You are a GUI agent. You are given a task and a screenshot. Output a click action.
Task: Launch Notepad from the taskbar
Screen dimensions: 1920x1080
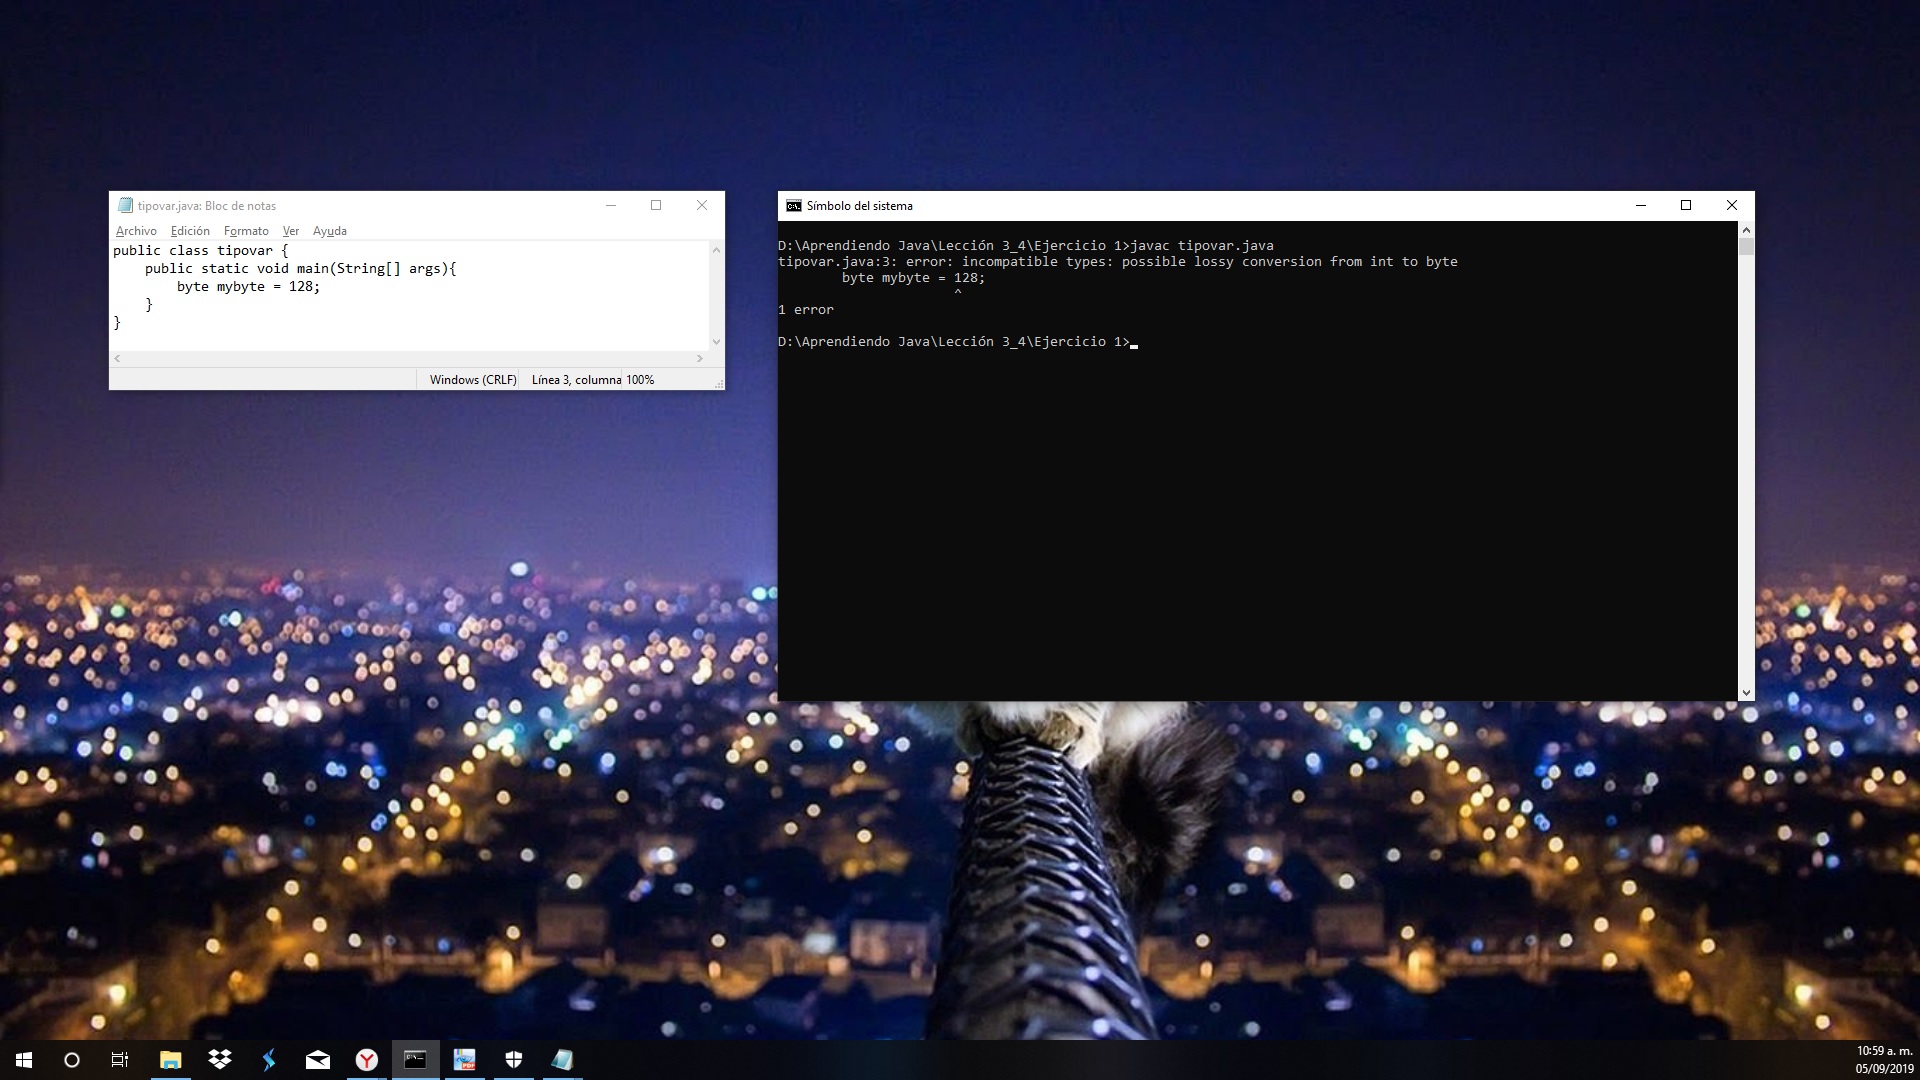click(562, 1060)
